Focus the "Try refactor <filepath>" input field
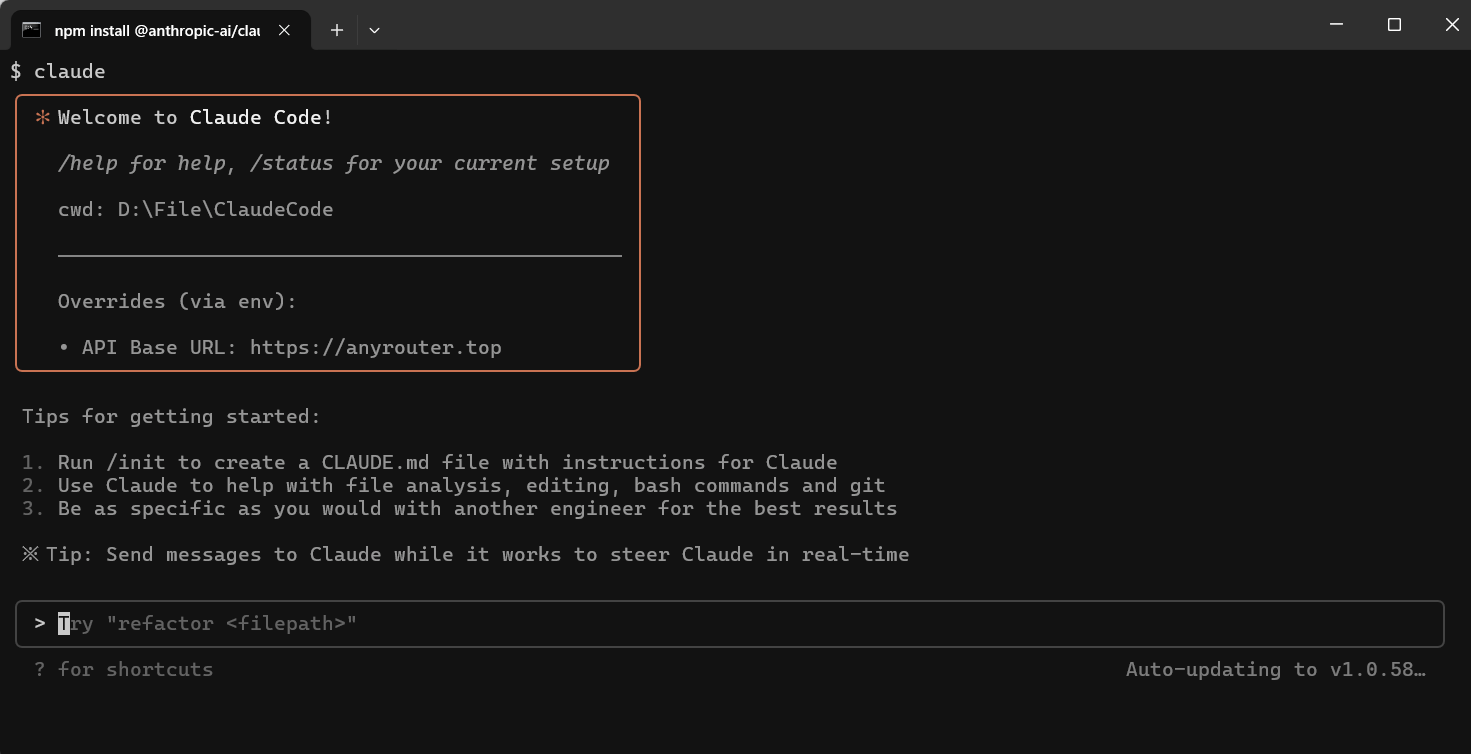Screen dimensions: 1471x754 (x=700, y=623)
